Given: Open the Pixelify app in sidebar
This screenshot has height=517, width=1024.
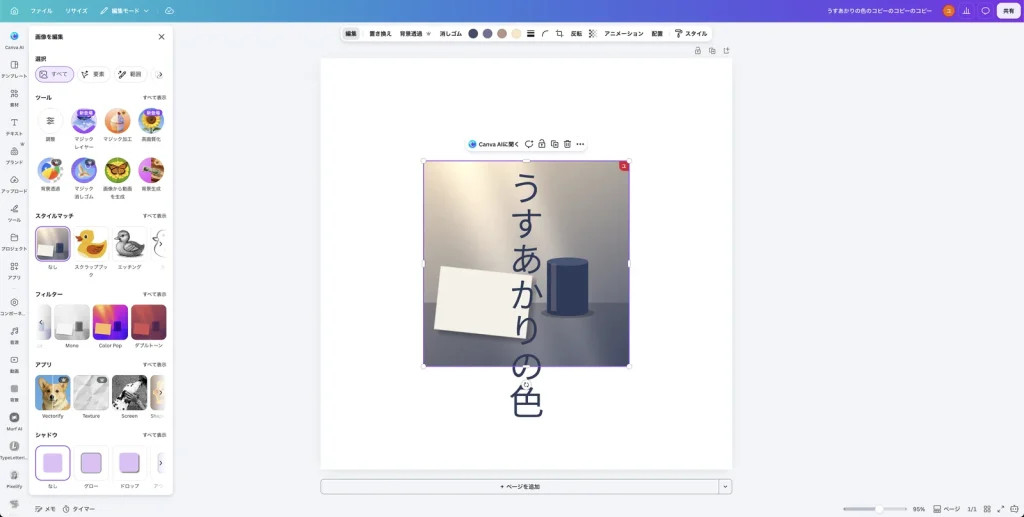Looking at the screenshot, I should 14,478.
